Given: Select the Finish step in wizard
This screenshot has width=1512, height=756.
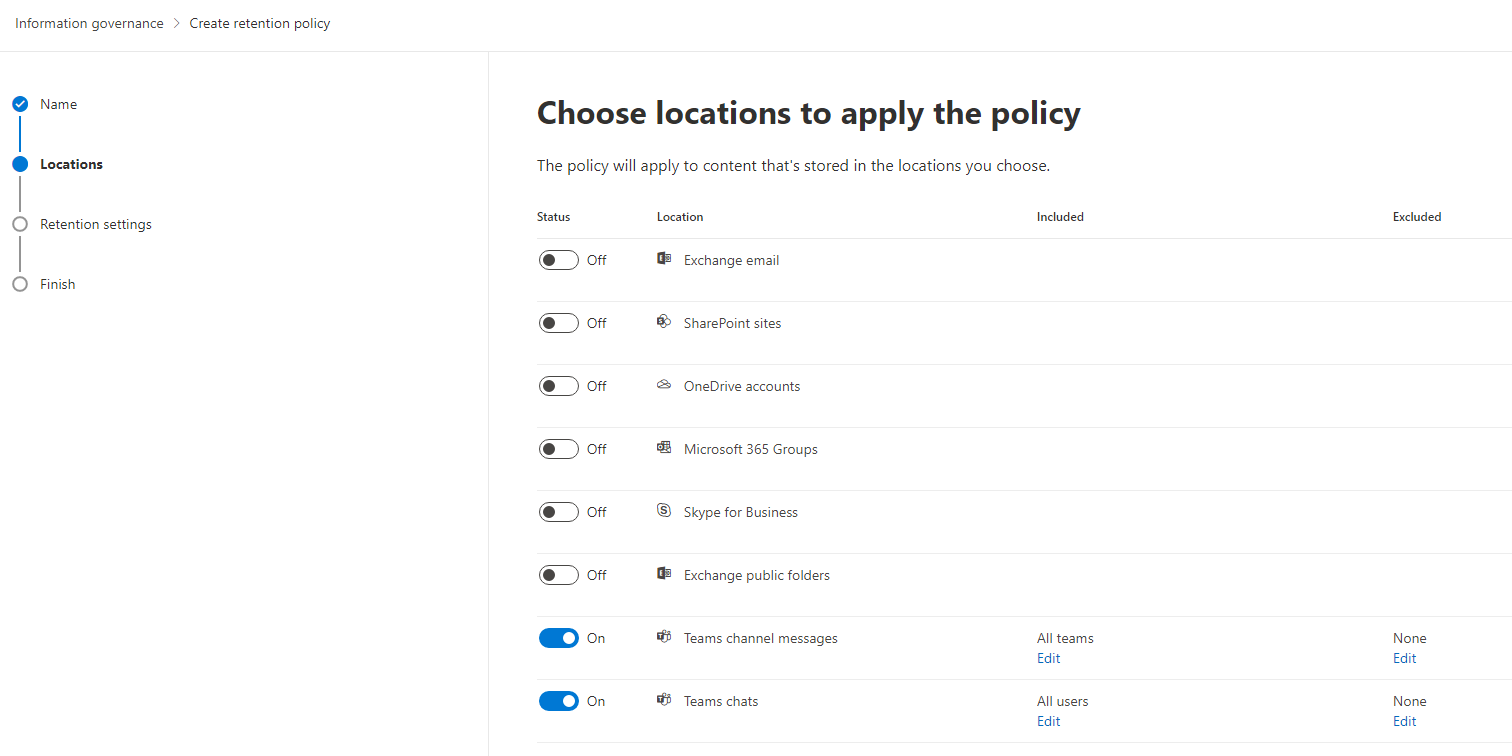Looking at the screenshot, I should [58, 284].
